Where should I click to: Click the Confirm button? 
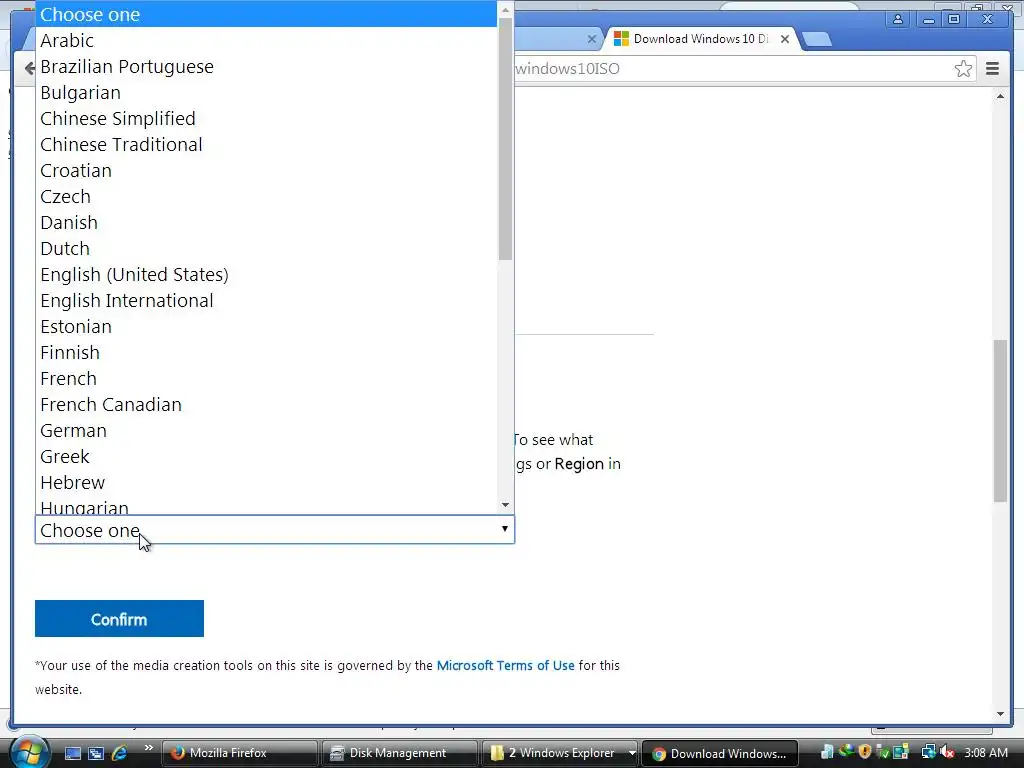pos(120,618)
